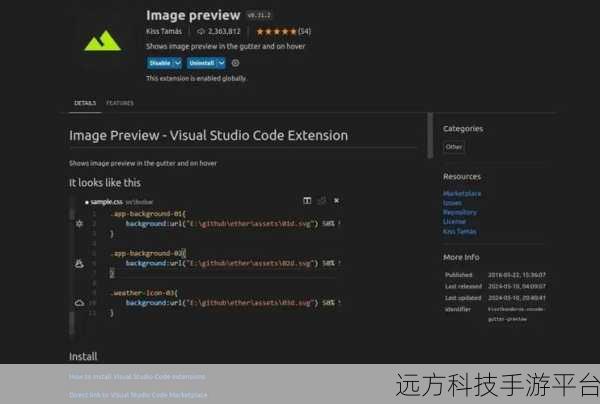Viewport: 600px width, 404px height.
Task: Uninstall the Image preview extension
Action: (202, 63)
